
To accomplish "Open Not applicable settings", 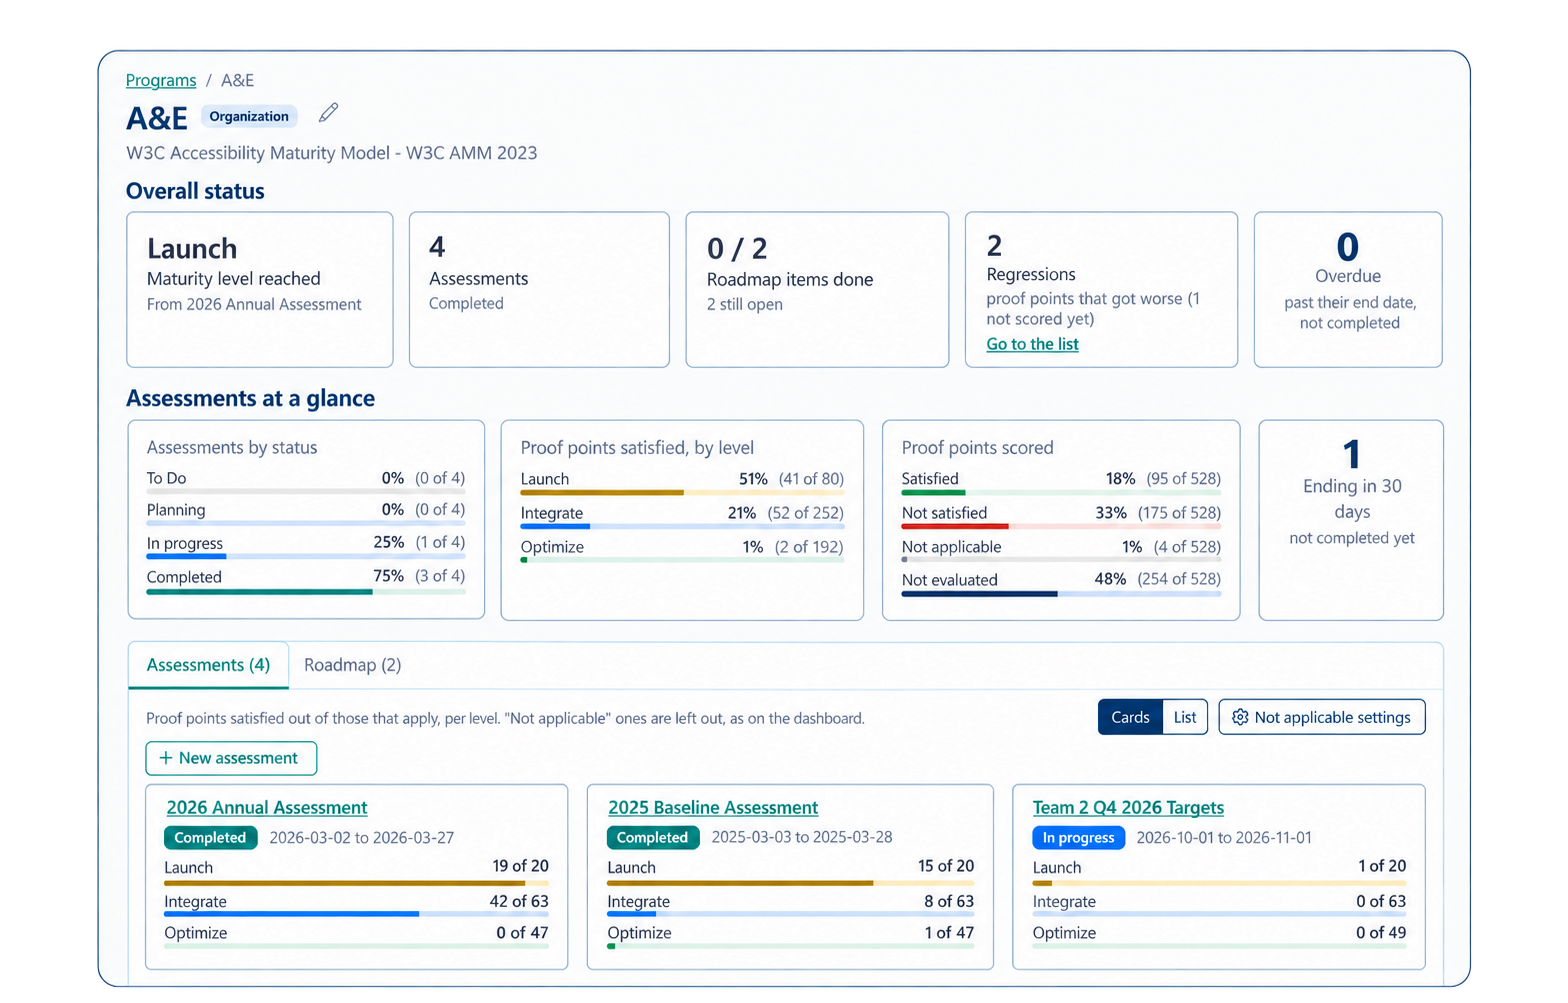I will [x=1322, y=718].
